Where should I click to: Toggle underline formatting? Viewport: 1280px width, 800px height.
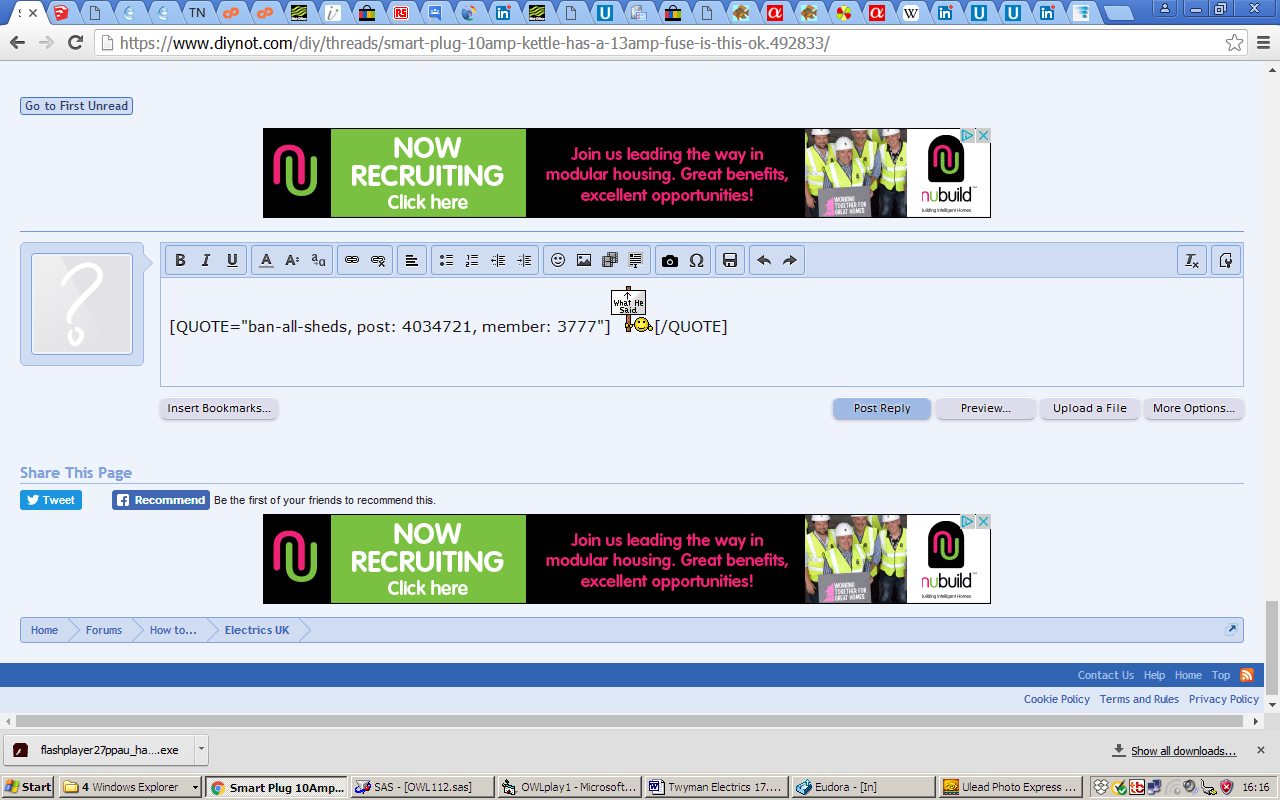[x=232, y=260]
